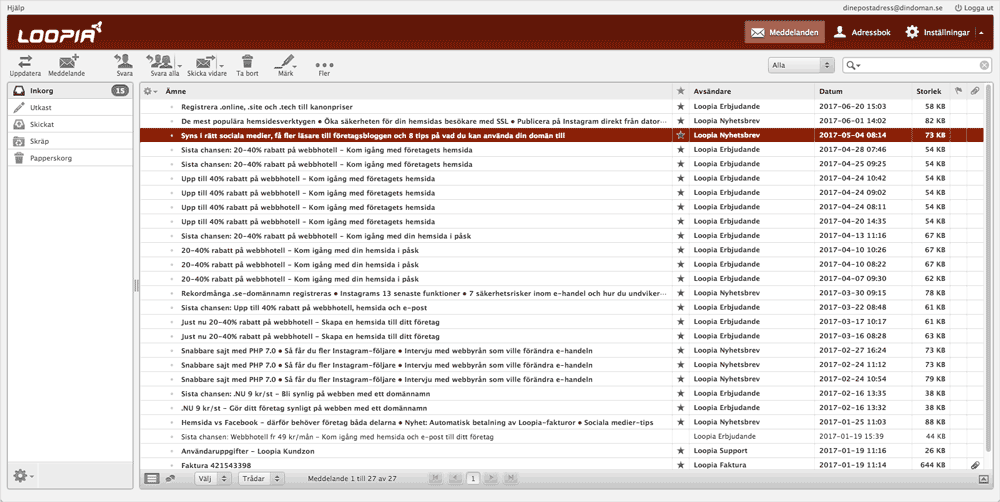Image resolution: width=1000 pixels, height=502 pixels.
Task: Toggle star on Faktura 421543398 row
Action: [680, 465]
